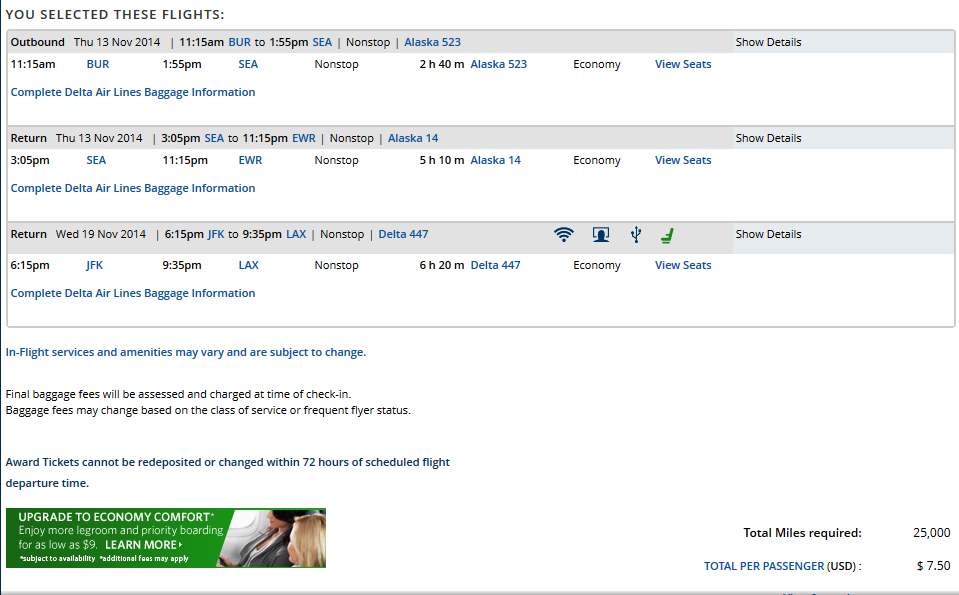This screenshot has height=595, width=959.
Task: Click BUR airport code in Outbound header
Action: coord(240,42)
